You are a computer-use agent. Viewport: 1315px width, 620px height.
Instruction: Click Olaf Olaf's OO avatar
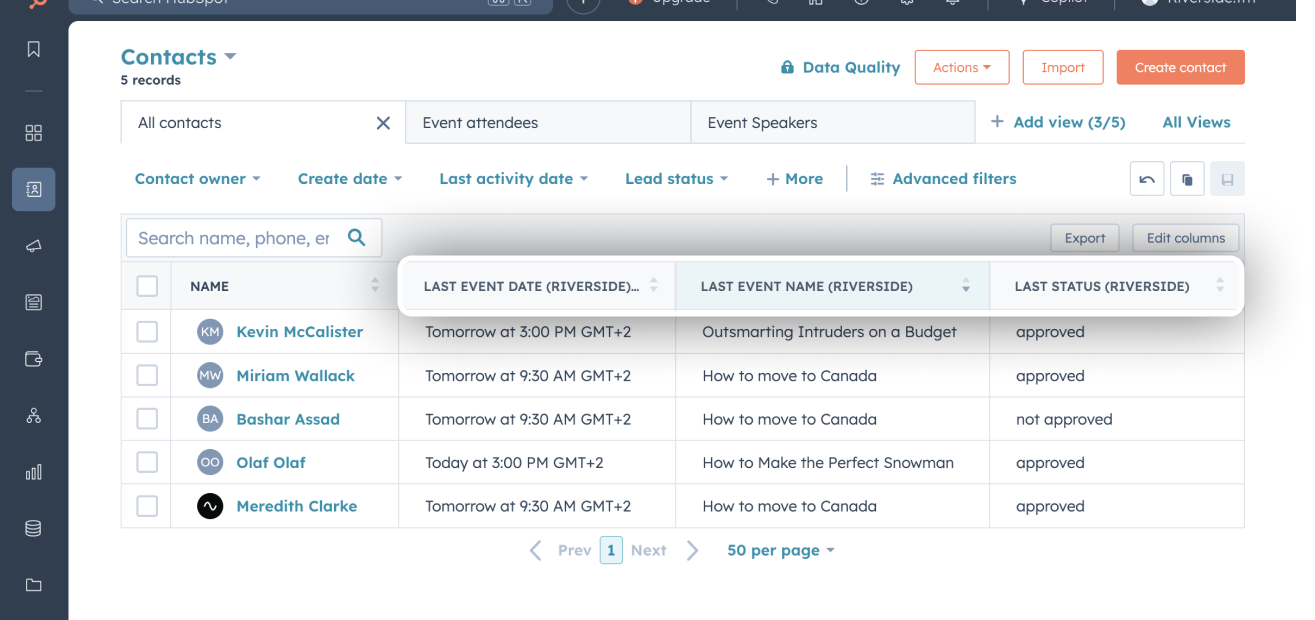click(210, 463)
